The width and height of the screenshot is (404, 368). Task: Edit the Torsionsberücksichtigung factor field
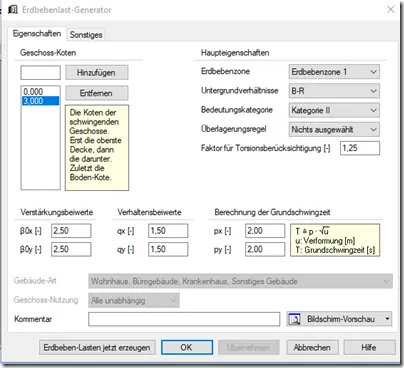pos(360,148)
